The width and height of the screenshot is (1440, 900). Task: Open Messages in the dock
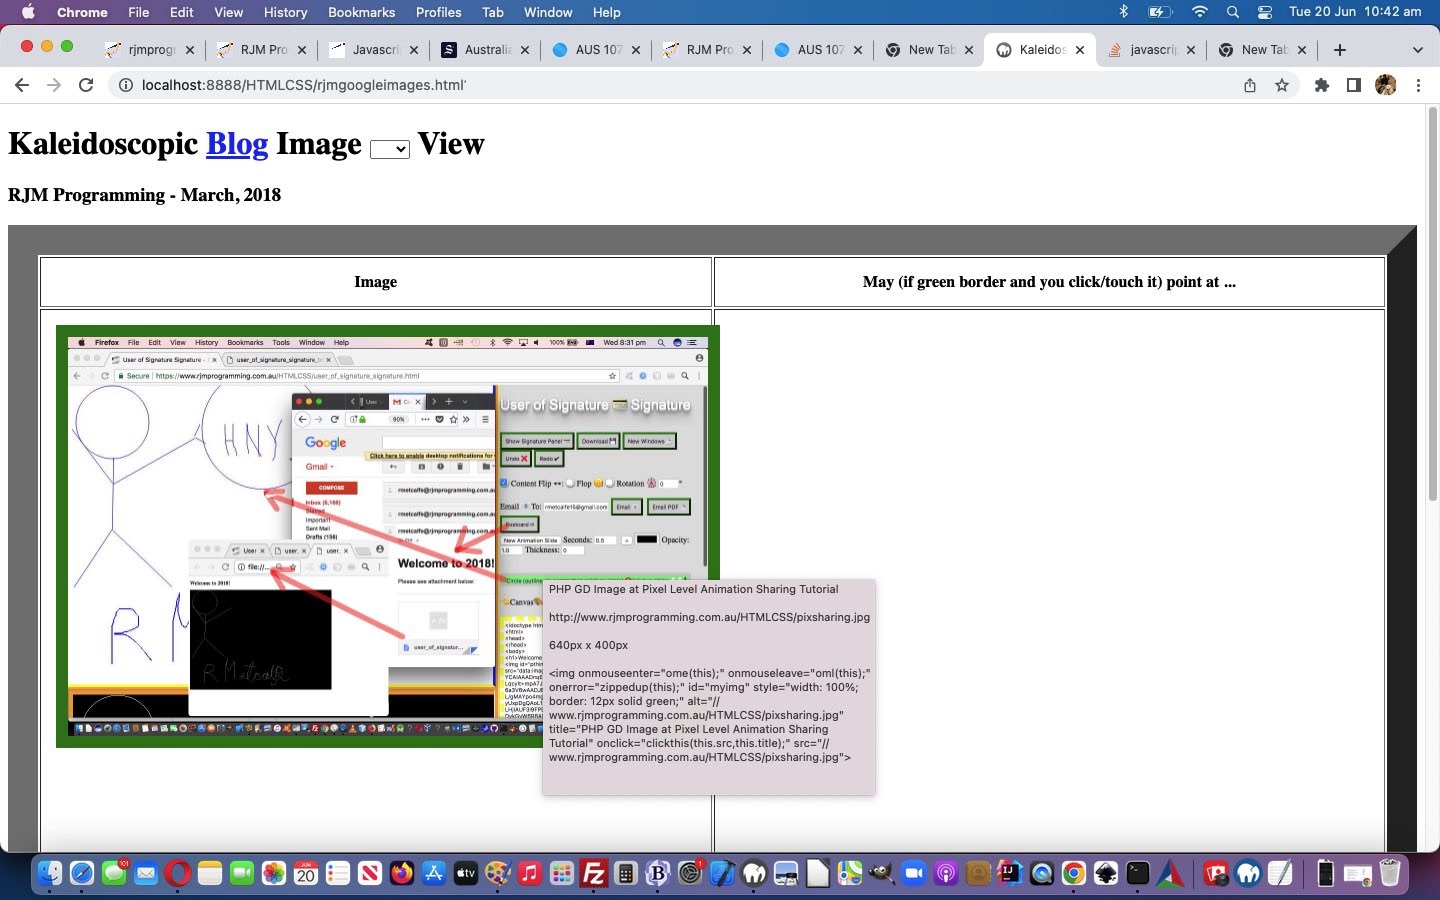[x=114, y=873]
